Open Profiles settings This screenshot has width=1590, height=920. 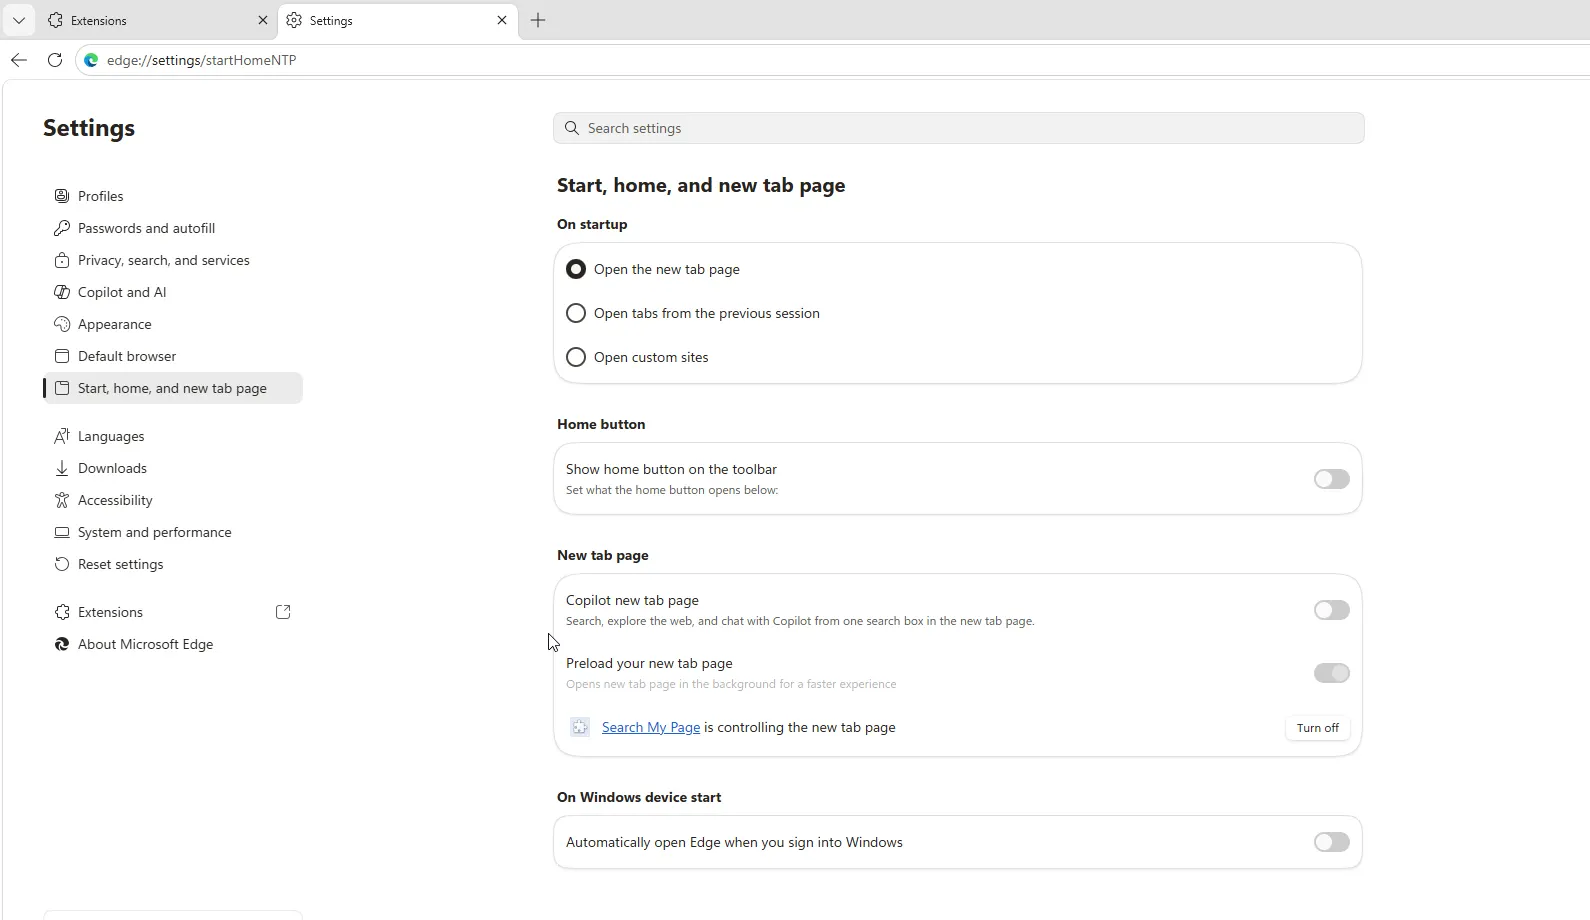point(172,196)
